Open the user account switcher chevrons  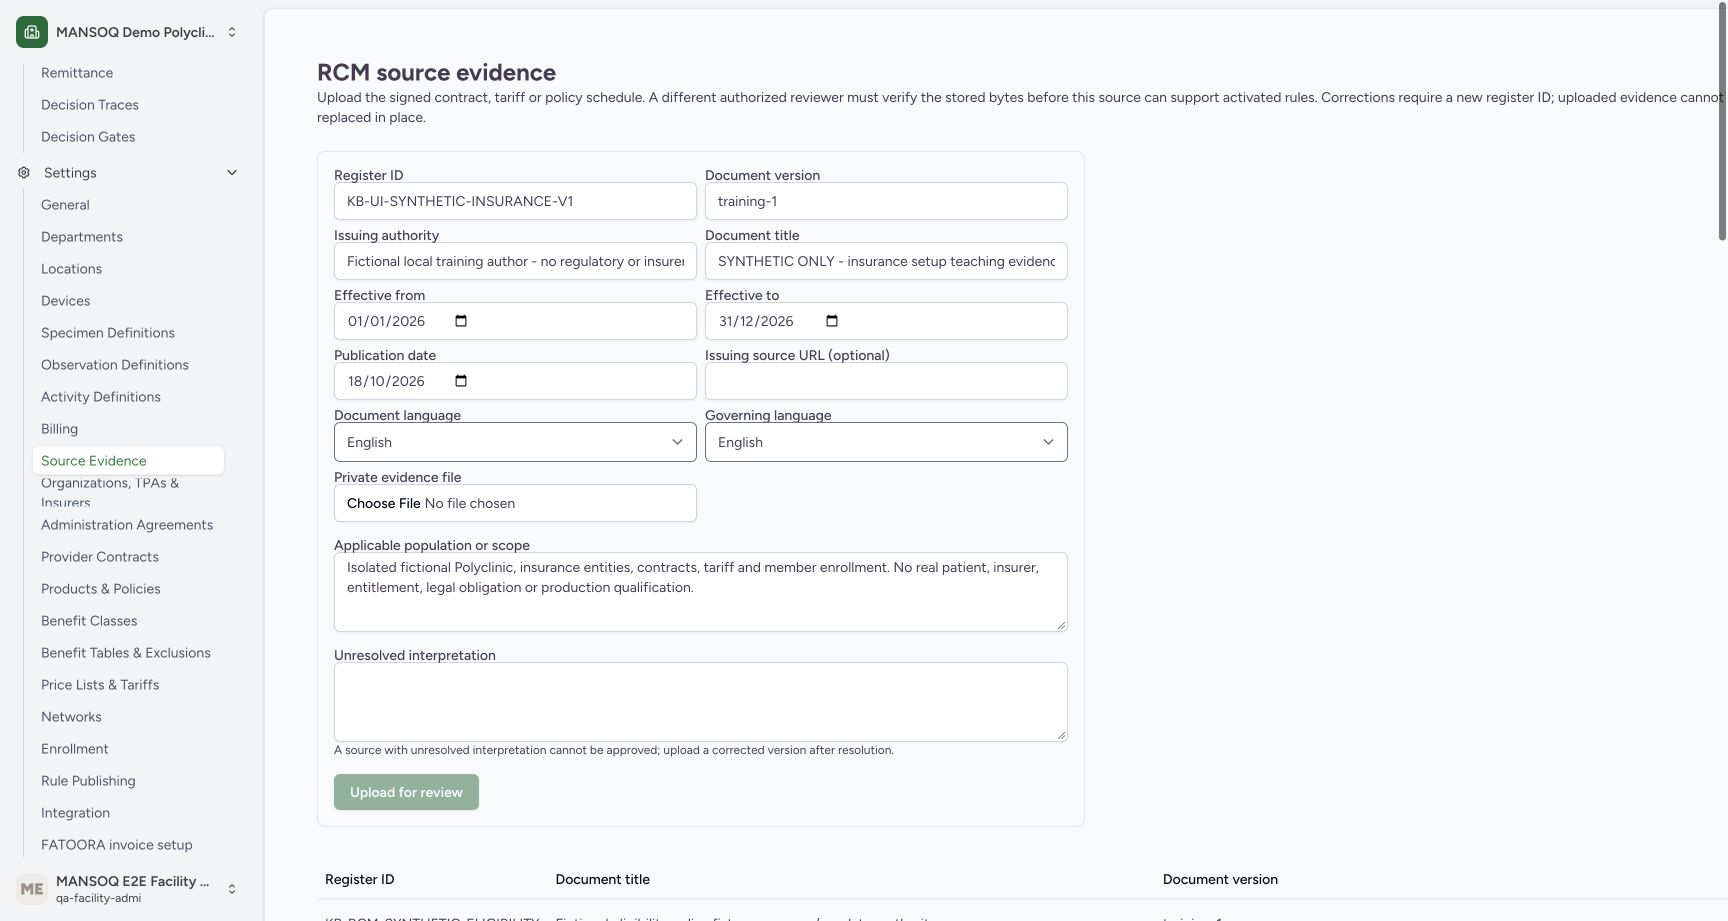(x=232, y=888)
